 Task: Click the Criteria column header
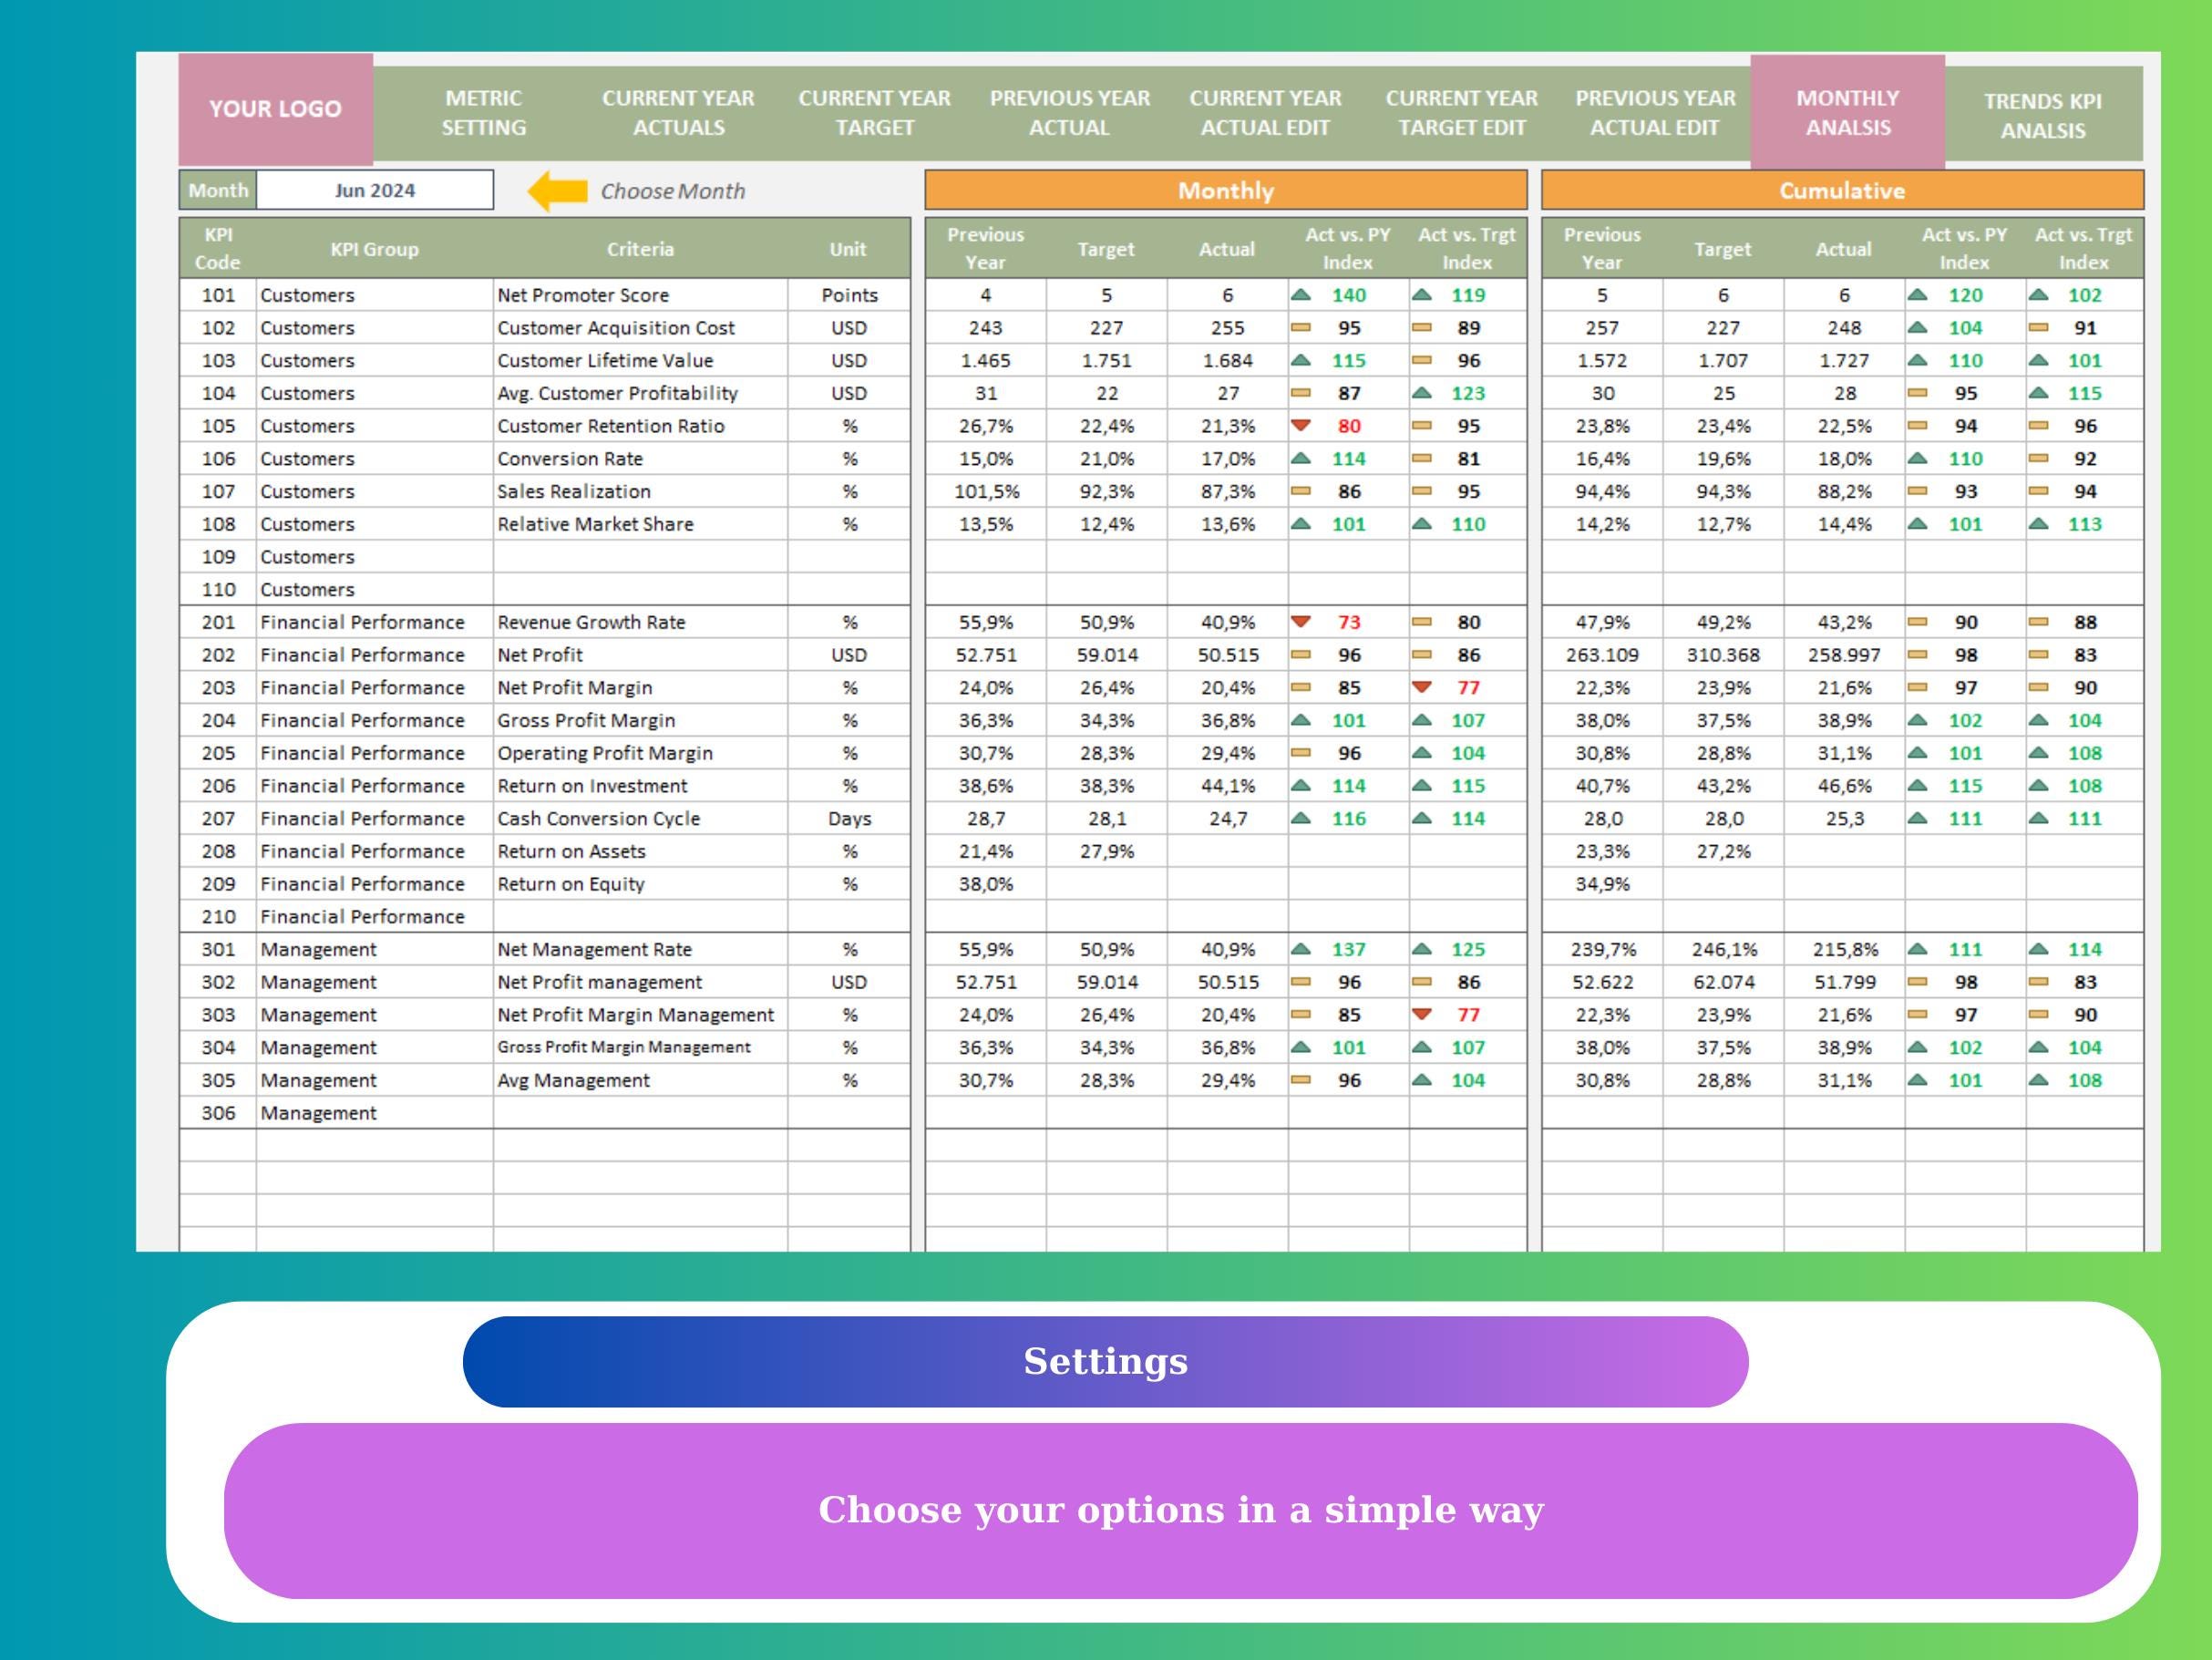point(640,249)
